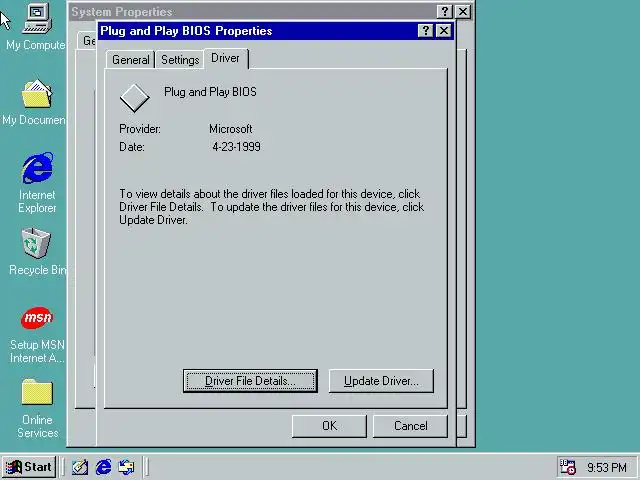
Task: Open Driver File Details
Action: [x=250, y=381]
